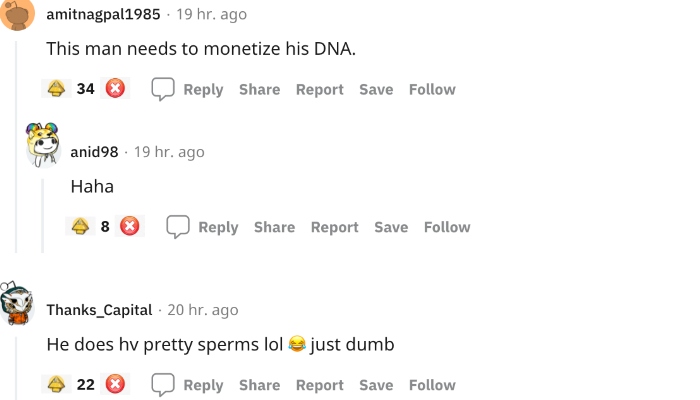This screenshot has width=700, height=400.
Task: Share amitnagpal1985's comment
Action: 259,89
